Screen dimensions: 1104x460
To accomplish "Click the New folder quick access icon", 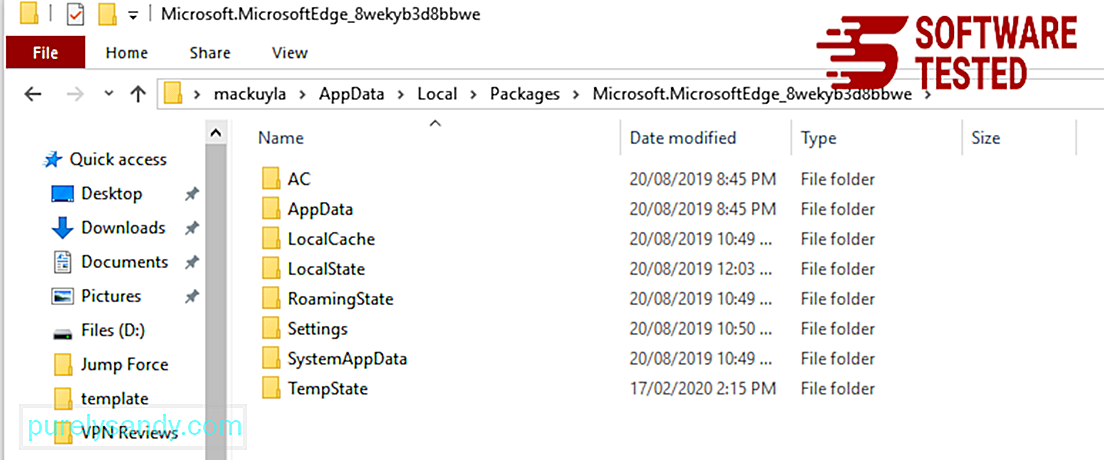I will point(107,14).
